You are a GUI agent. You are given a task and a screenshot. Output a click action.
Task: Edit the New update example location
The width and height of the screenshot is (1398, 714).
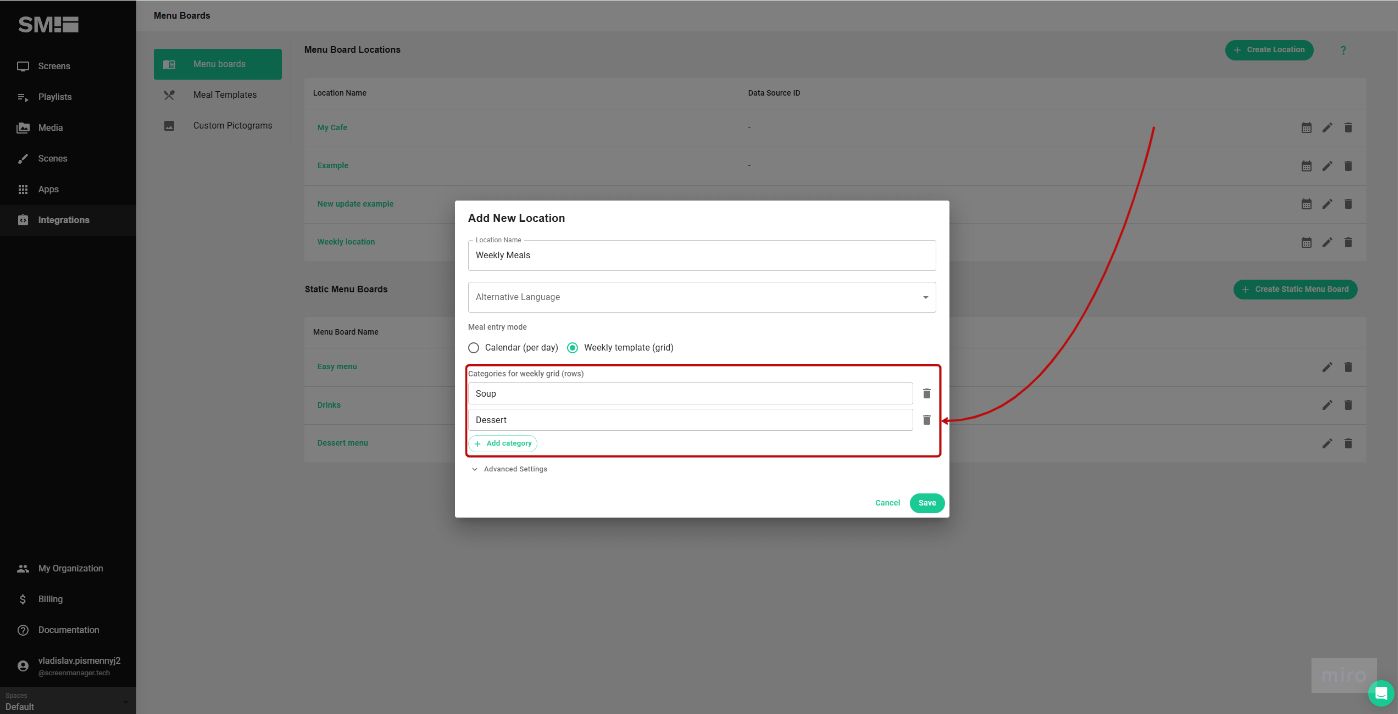pyautogui.click(x=1327, y=204)
